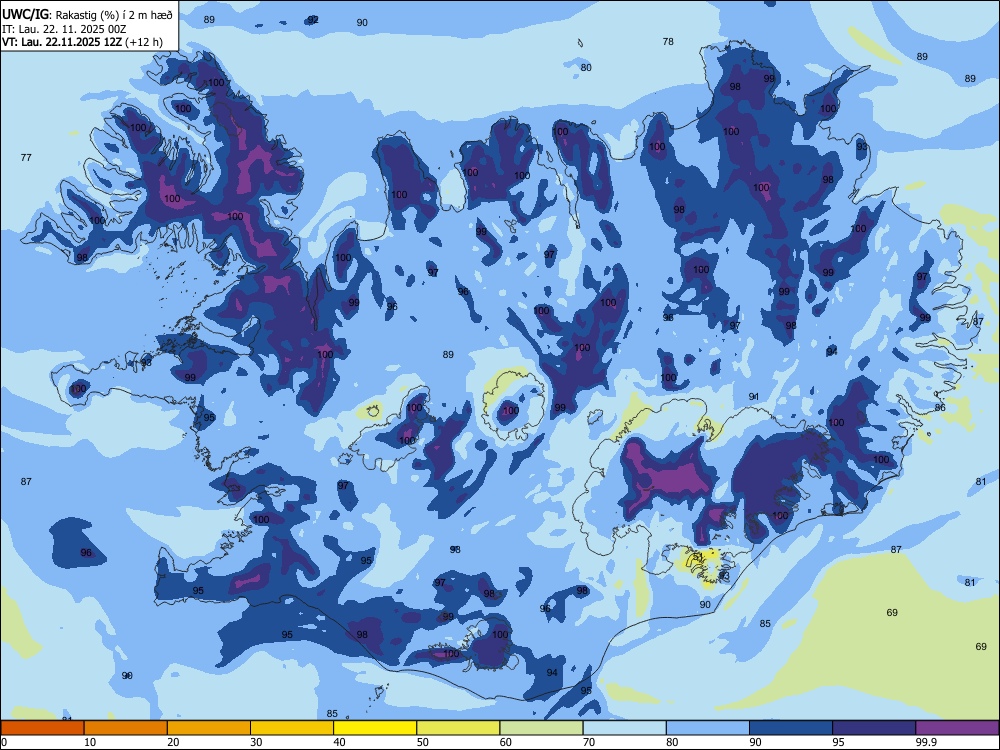Choose the pale yellow 50–60 legend swatch
This screenshot has height=750, width=1000.
458,728
